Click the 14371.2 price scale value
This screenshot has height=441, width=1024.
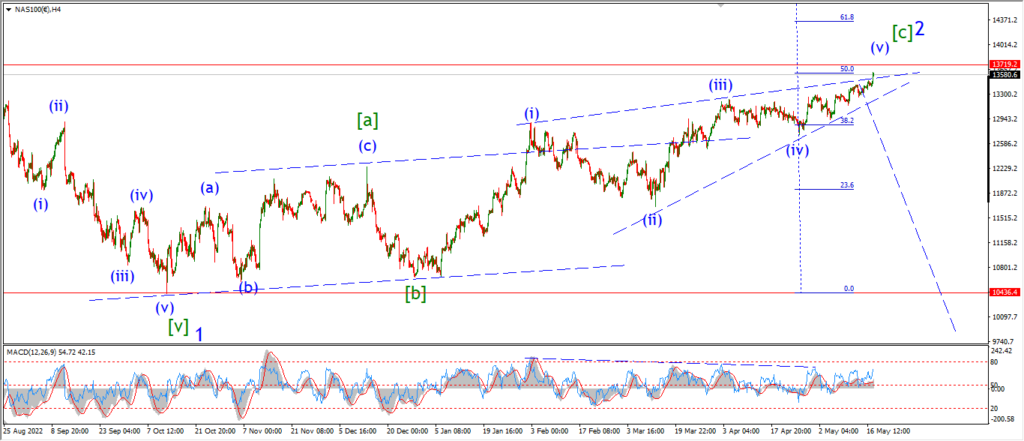[x=1004, y=20]
